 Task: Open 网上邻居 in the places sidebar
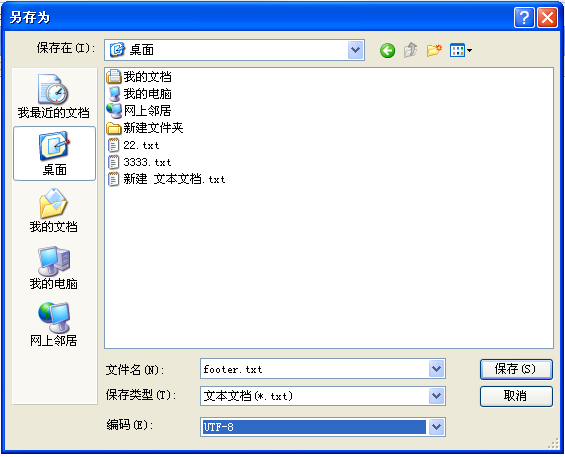[x=54, y=324]
